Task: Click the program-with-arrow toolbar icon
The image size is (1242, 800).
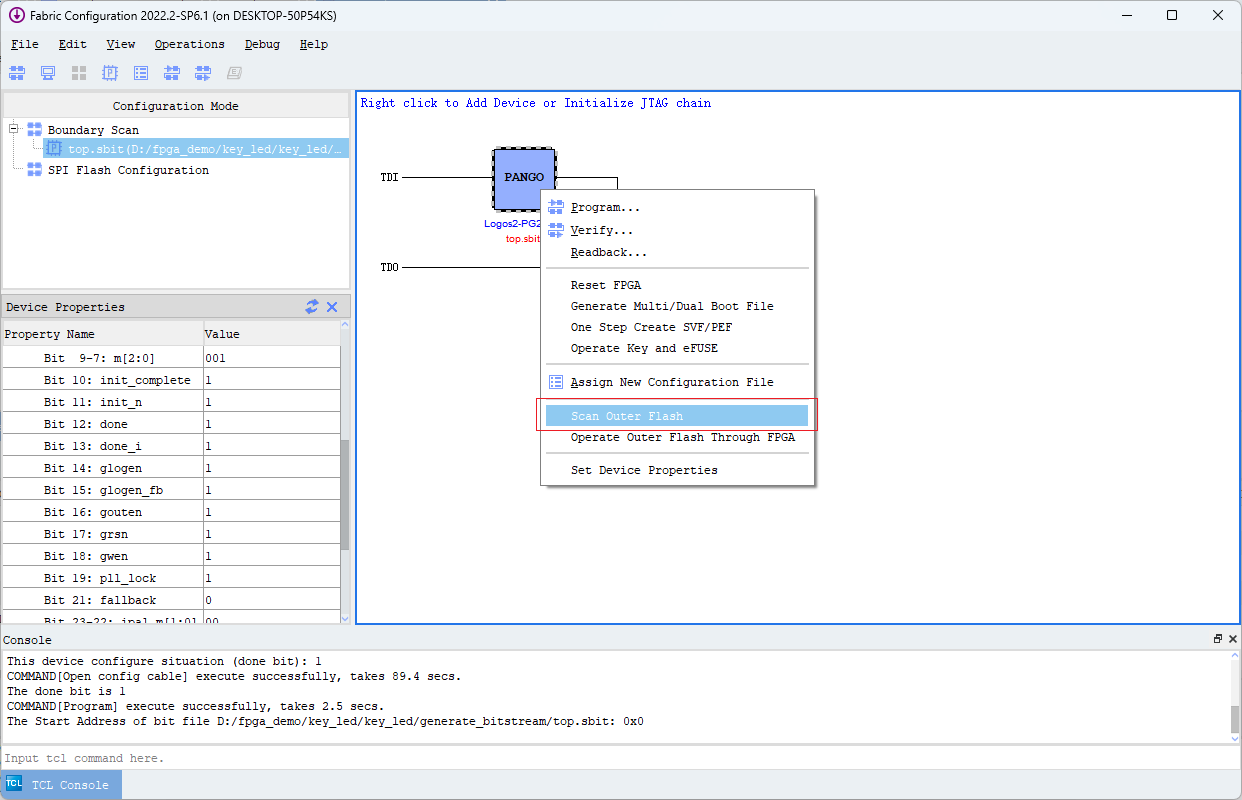Action: coord(171,72)
